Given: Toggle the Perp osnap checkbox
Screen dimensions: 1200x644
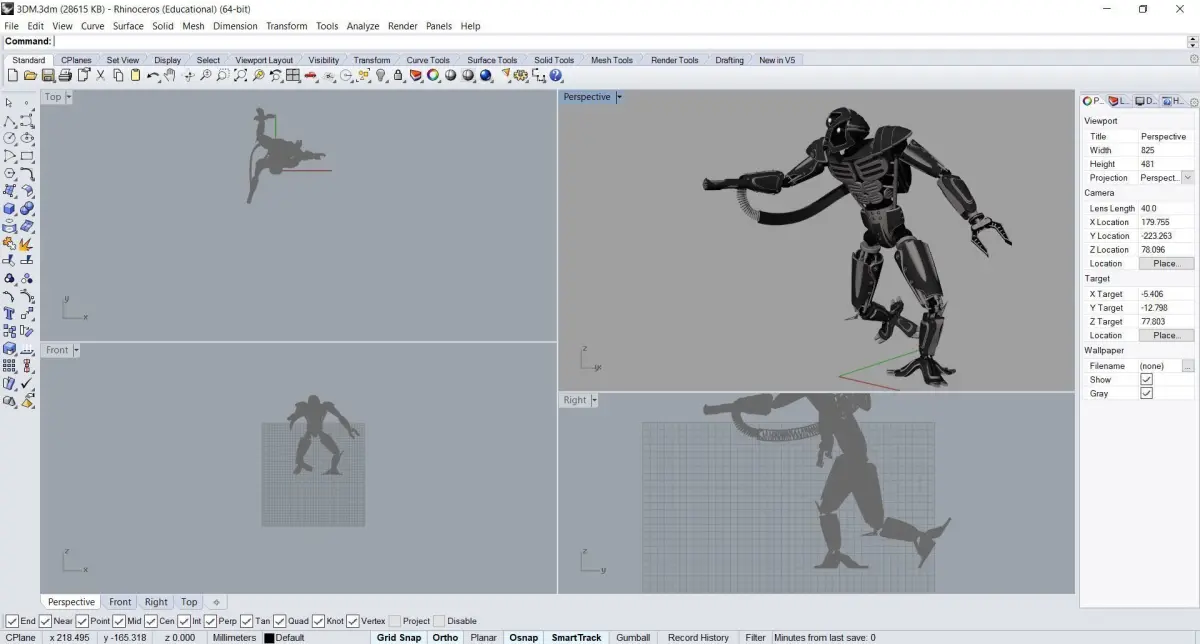Looking at the screenshot, I should [210, 621].
